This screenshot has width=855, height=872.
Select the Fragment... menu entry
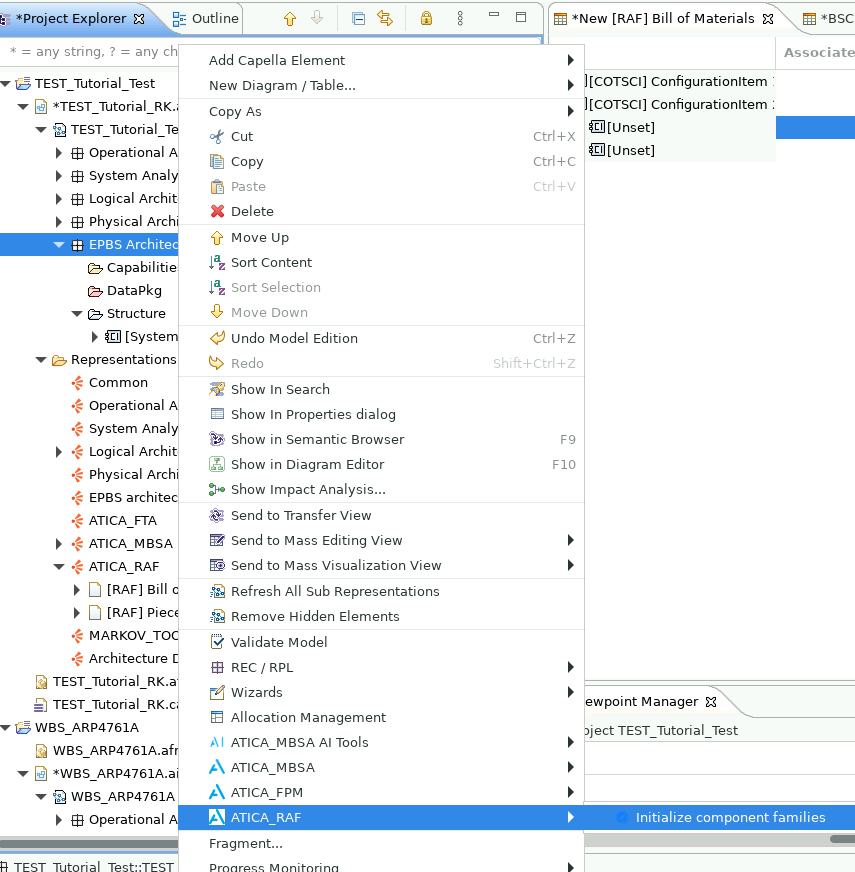[x=382, y=844]
